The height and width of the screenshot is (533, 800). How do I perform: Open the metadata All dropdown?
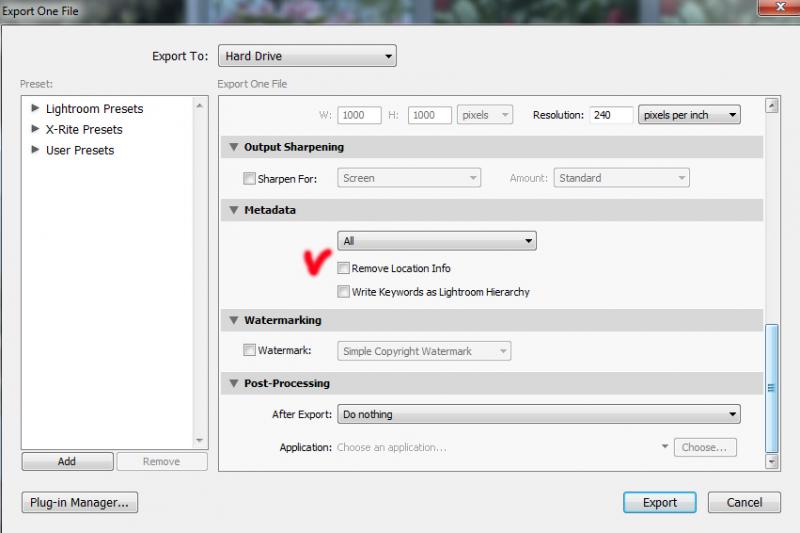tap(437, 241)
